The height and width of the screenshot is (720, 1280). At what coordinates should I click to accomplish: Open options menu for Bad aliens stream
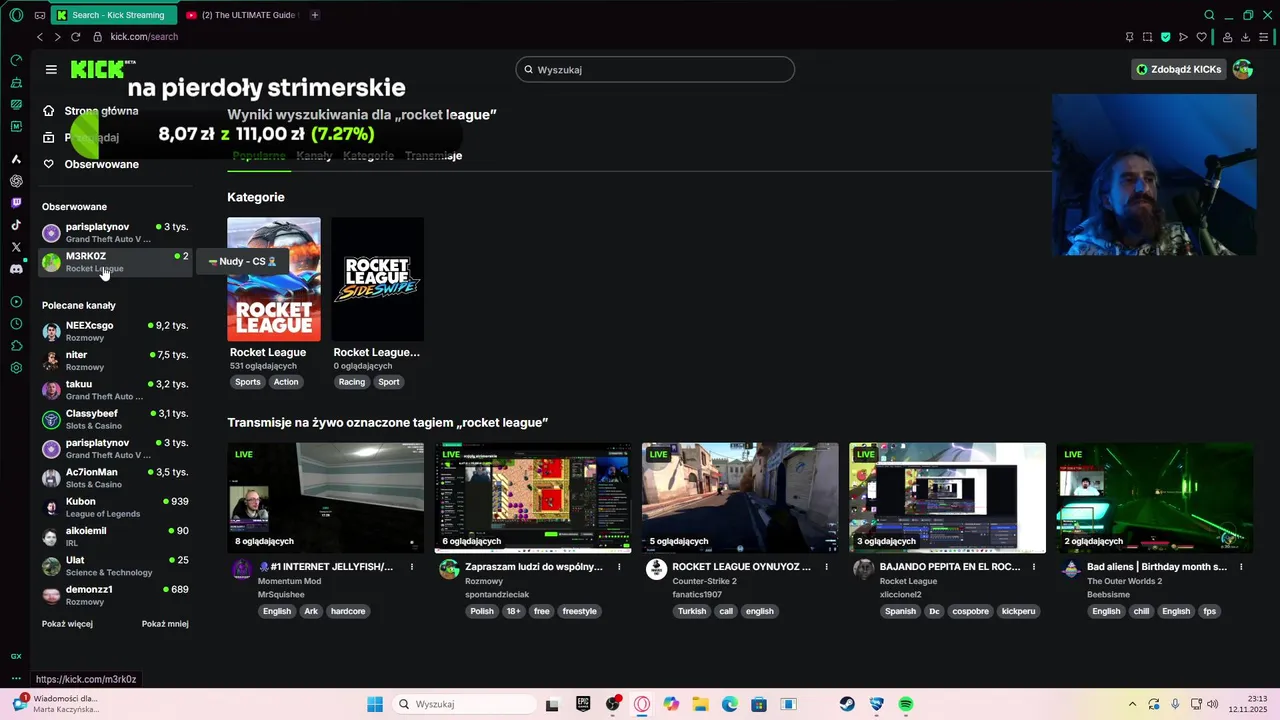tap(1241, 567)
